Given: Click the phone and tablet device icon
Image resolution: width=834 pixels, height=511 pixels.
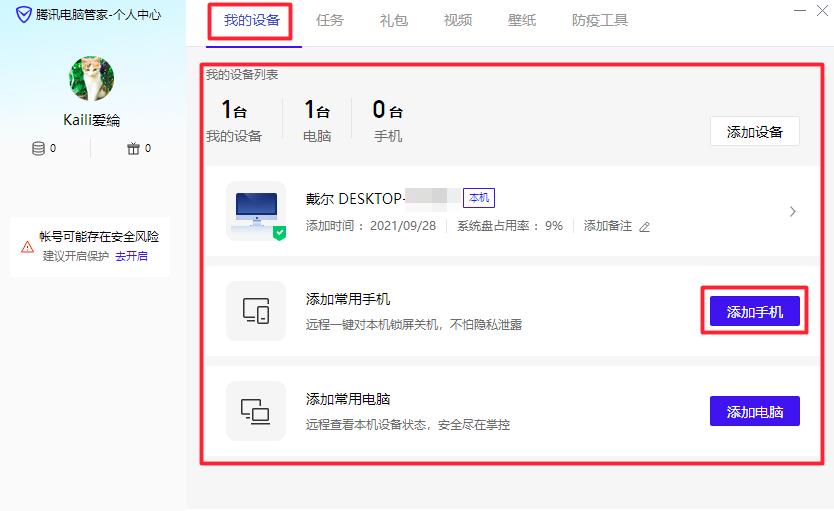Looking at the screenshot, I should pyautogui.click(x=256, y=311).
